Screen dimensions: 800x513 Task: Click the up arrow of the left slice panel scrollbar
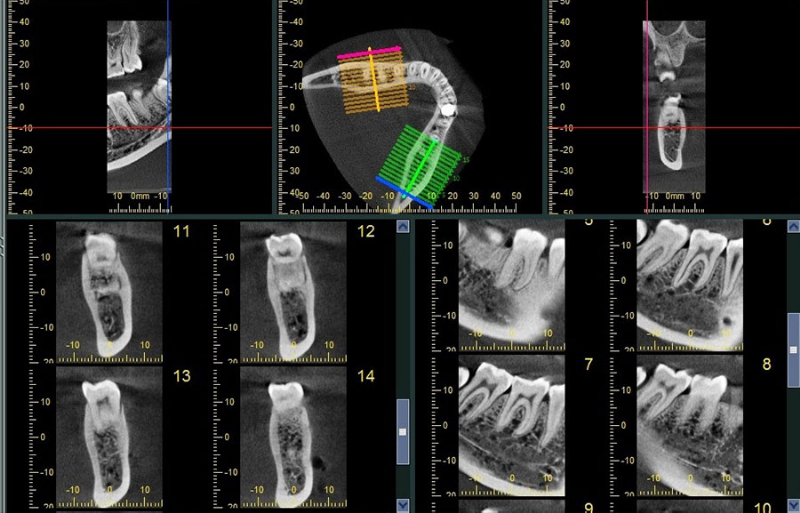403,227
